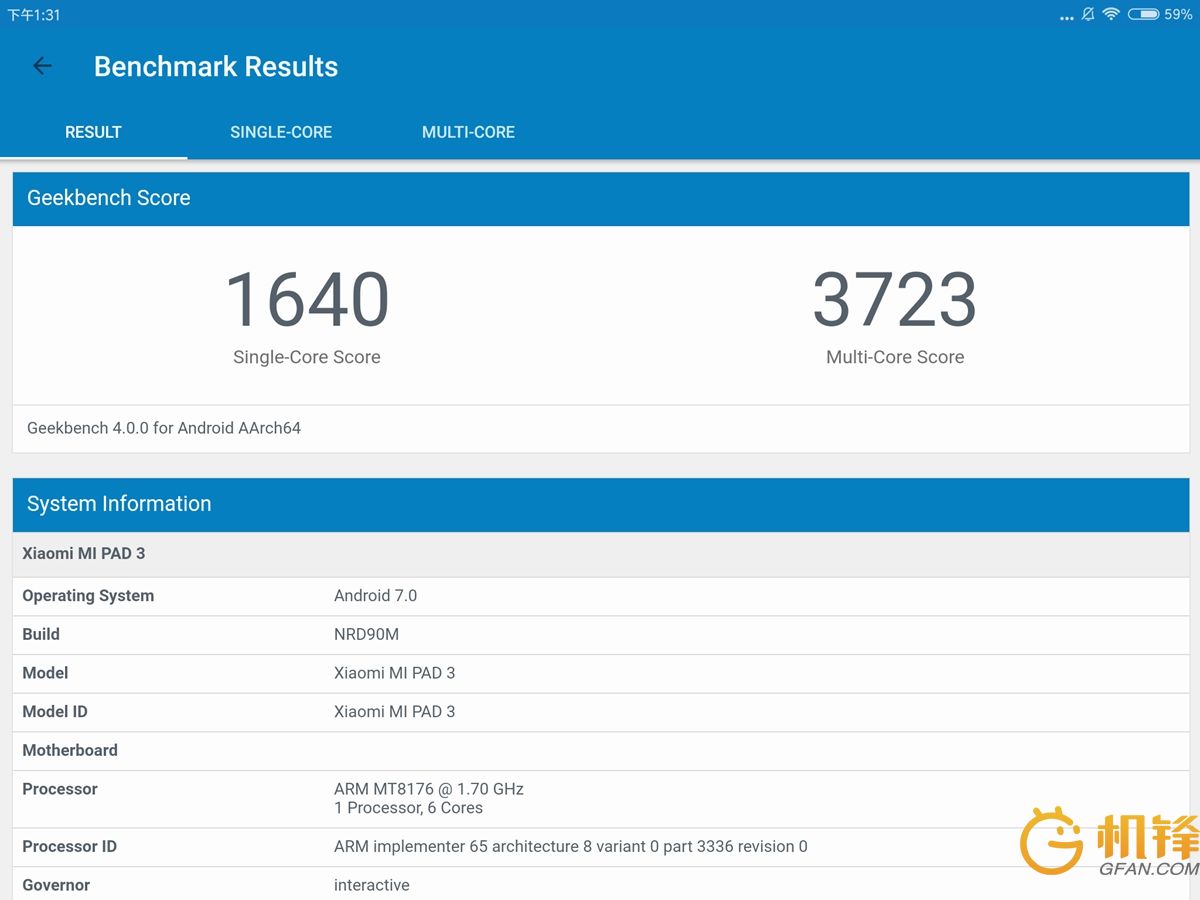
Task: Tap the Governor row label
Action: point(56,885)
